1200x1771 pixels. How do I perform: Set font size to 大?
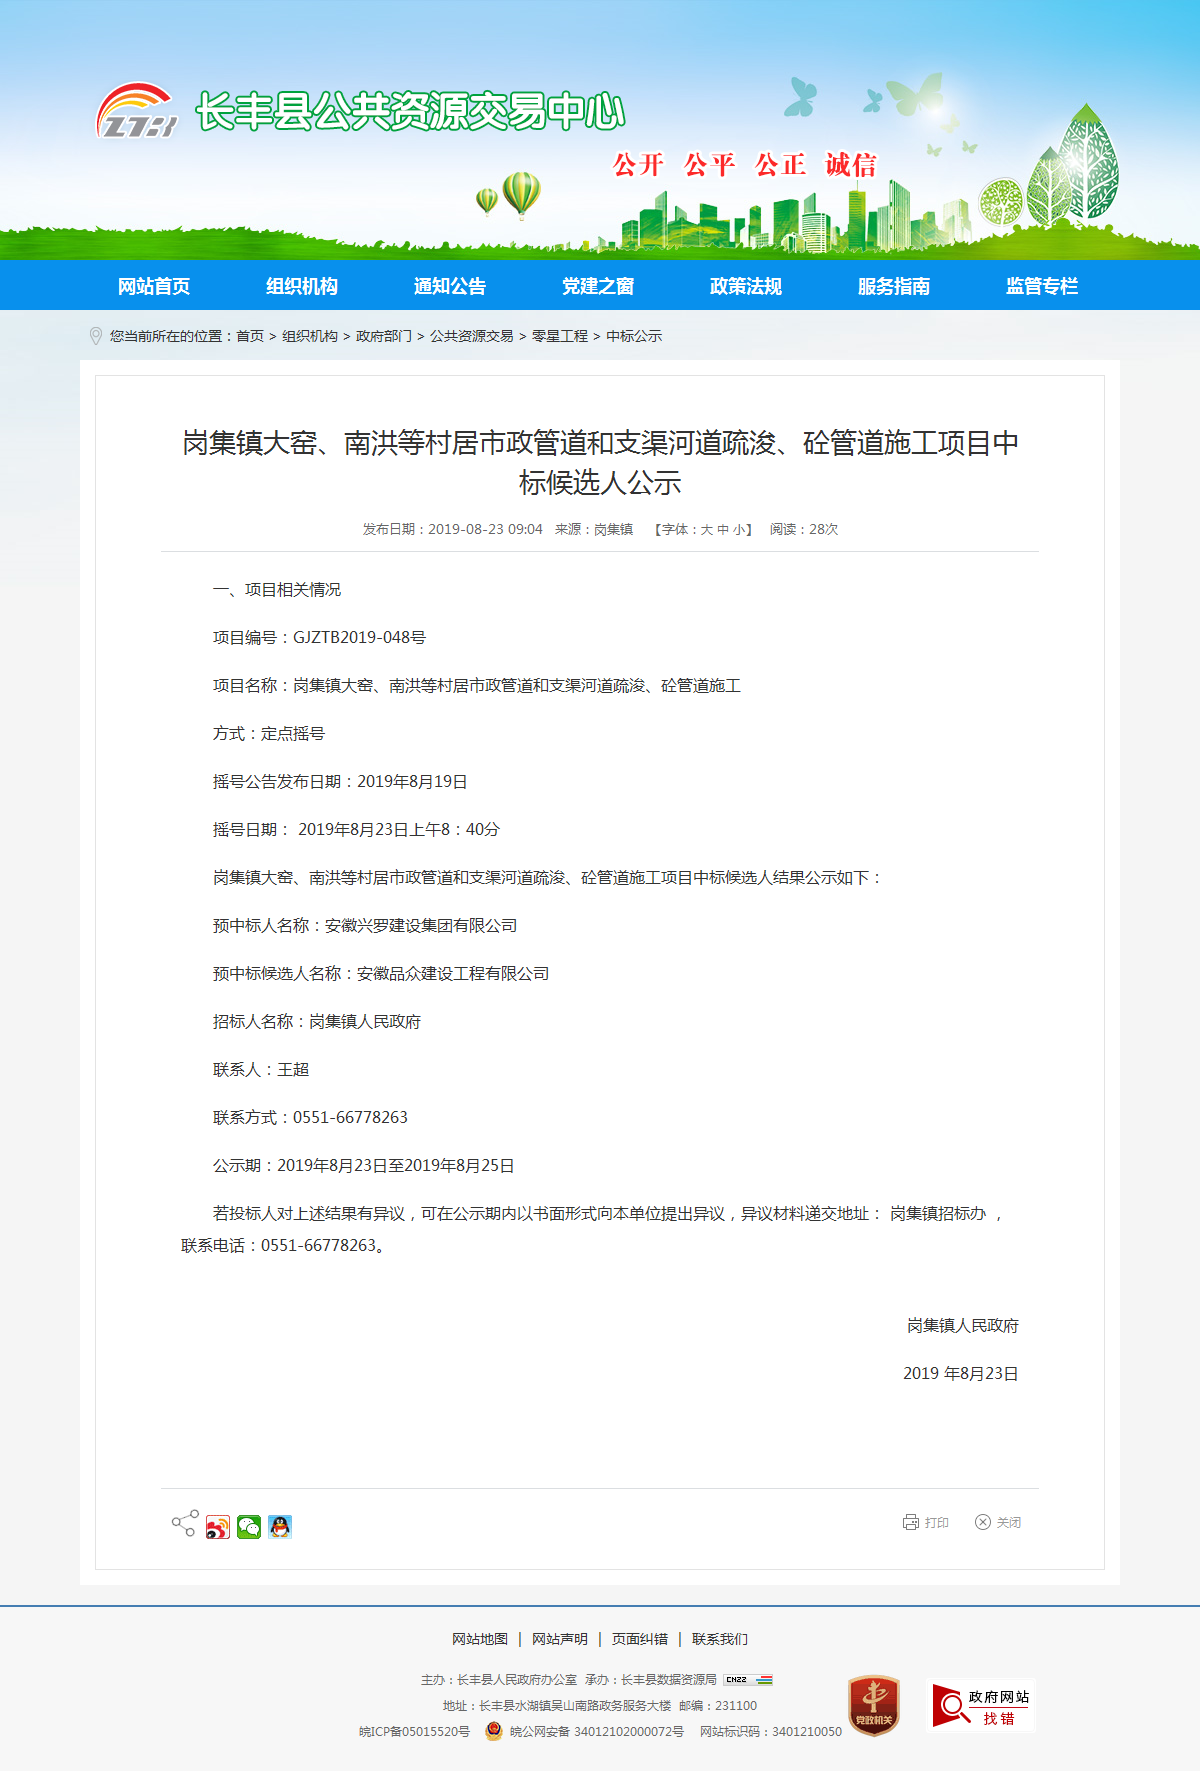click(x=706, y=530)
